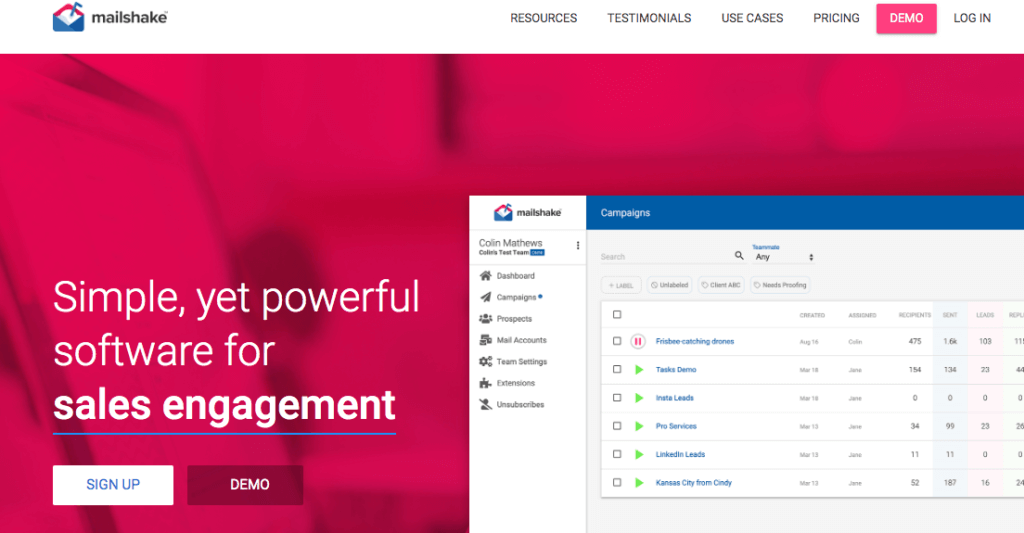Sort by the Recipients column header
1024x533 pixels.
click(x=914, y=315)
